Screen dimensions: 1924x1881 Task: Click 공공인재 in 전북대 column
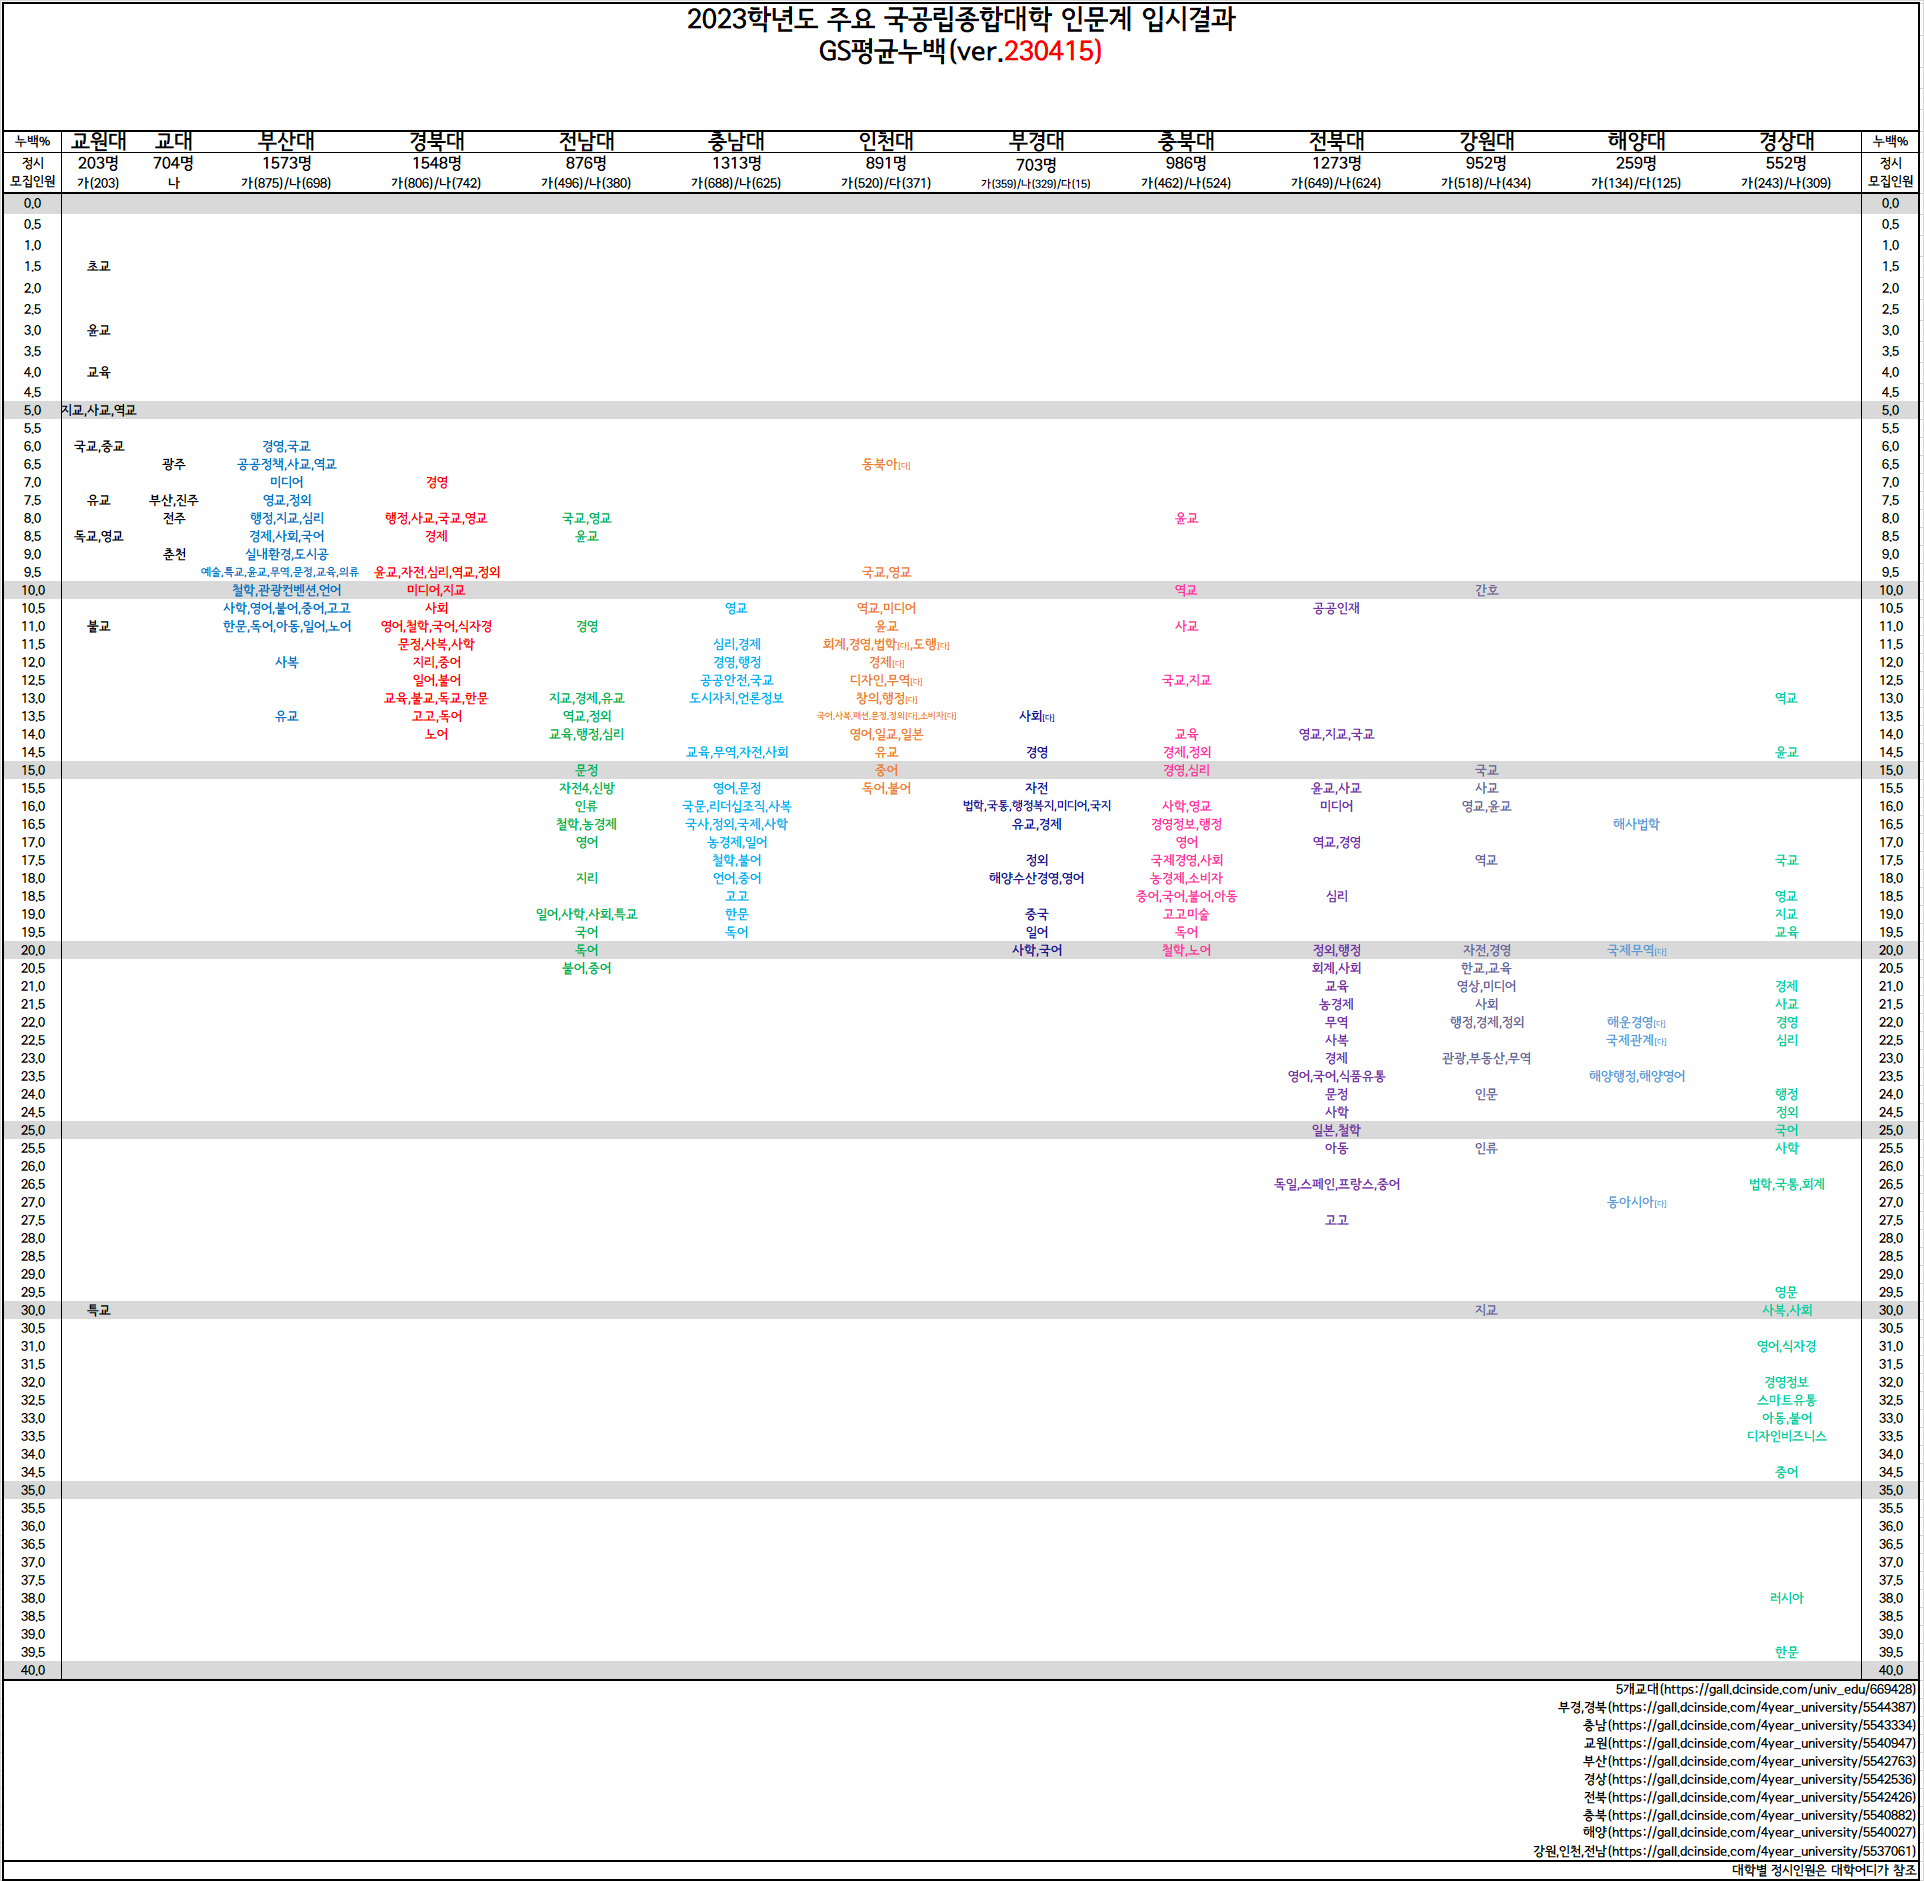tap(1336, 608)
